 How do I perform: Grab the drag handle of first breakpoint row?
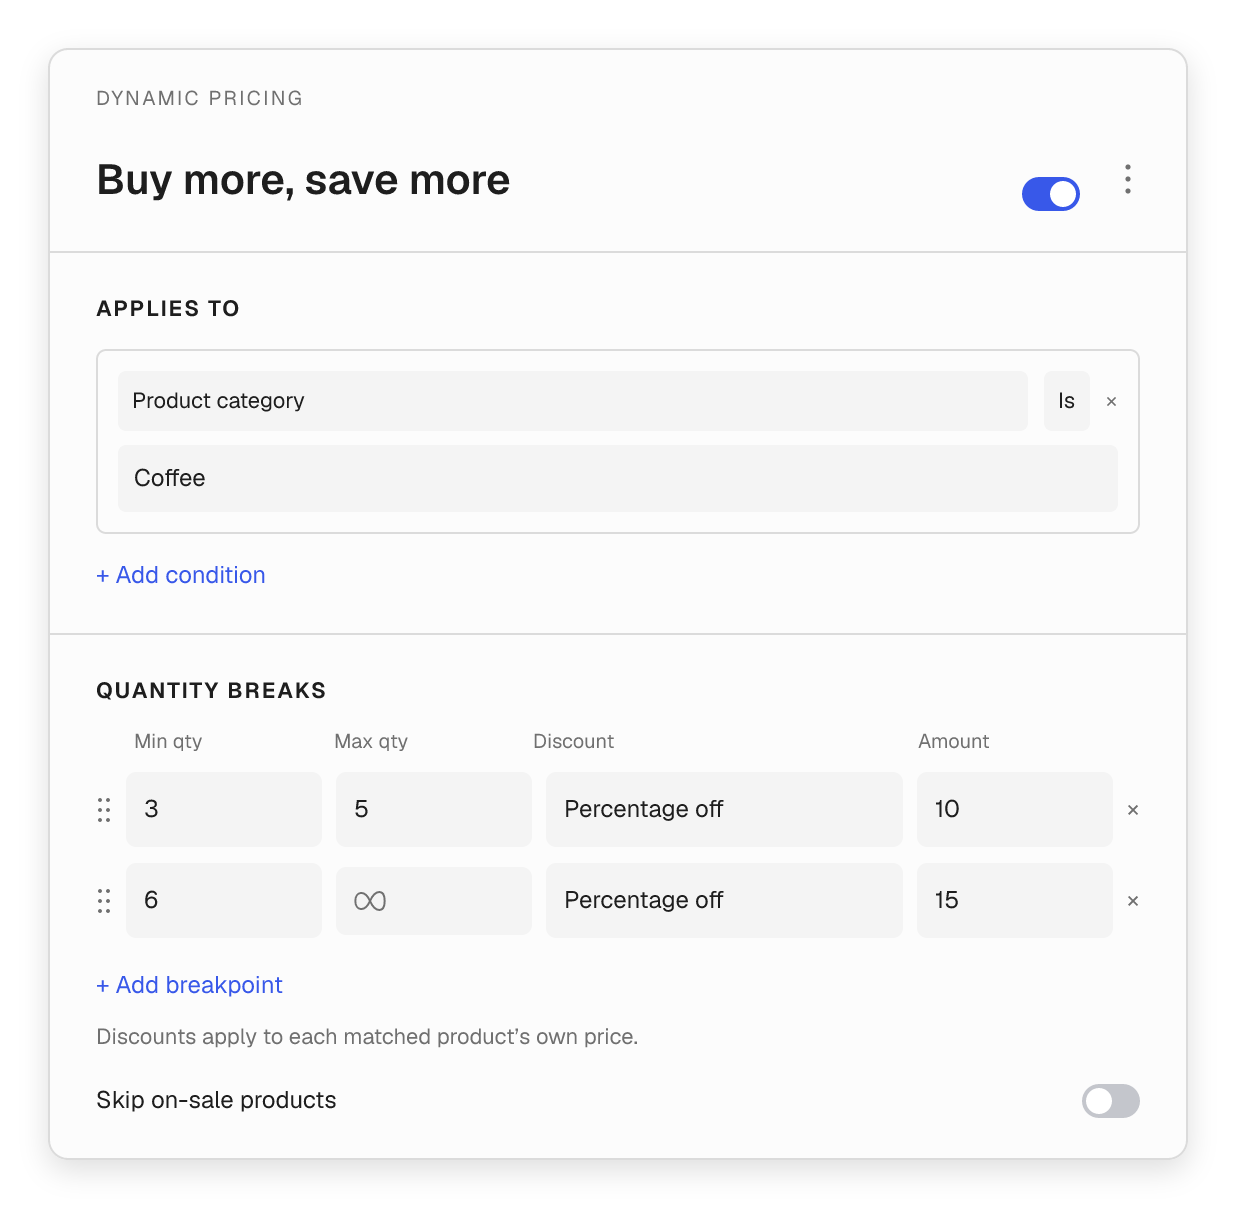[x=104, y=810]
